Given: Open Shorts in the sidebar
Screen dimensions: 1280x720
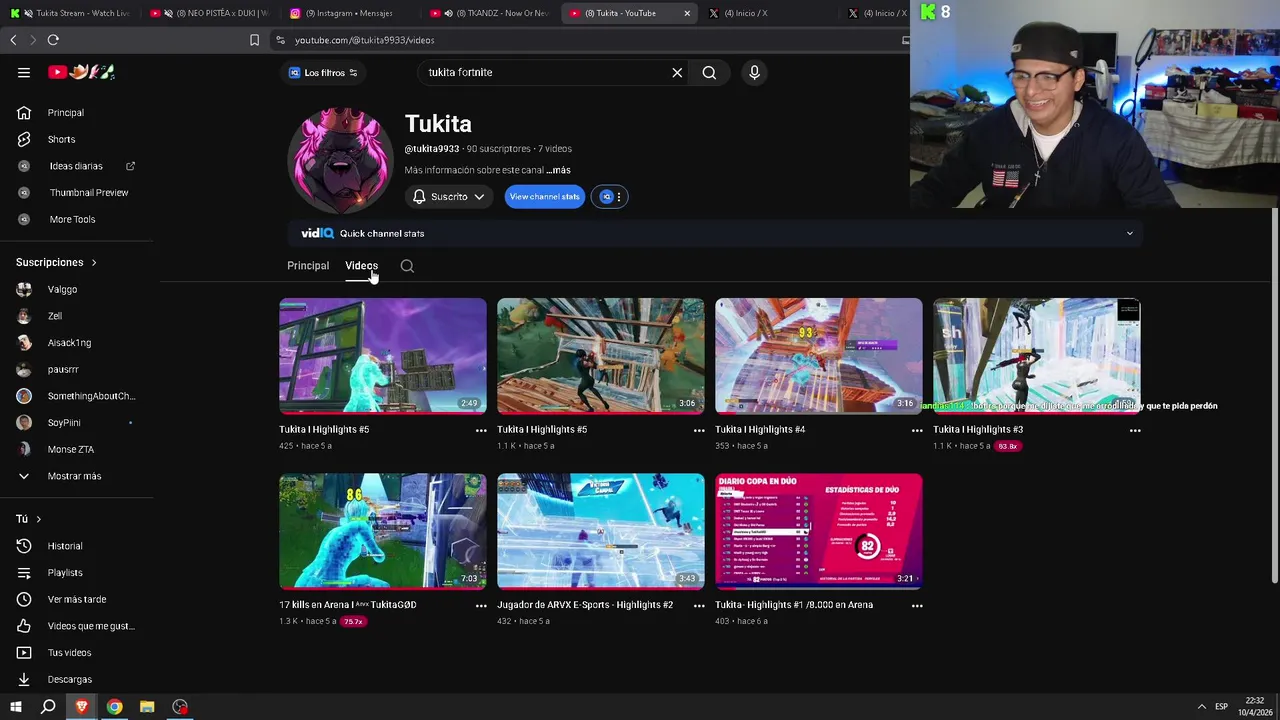Looking at the screenshot, I should point(61,139).
